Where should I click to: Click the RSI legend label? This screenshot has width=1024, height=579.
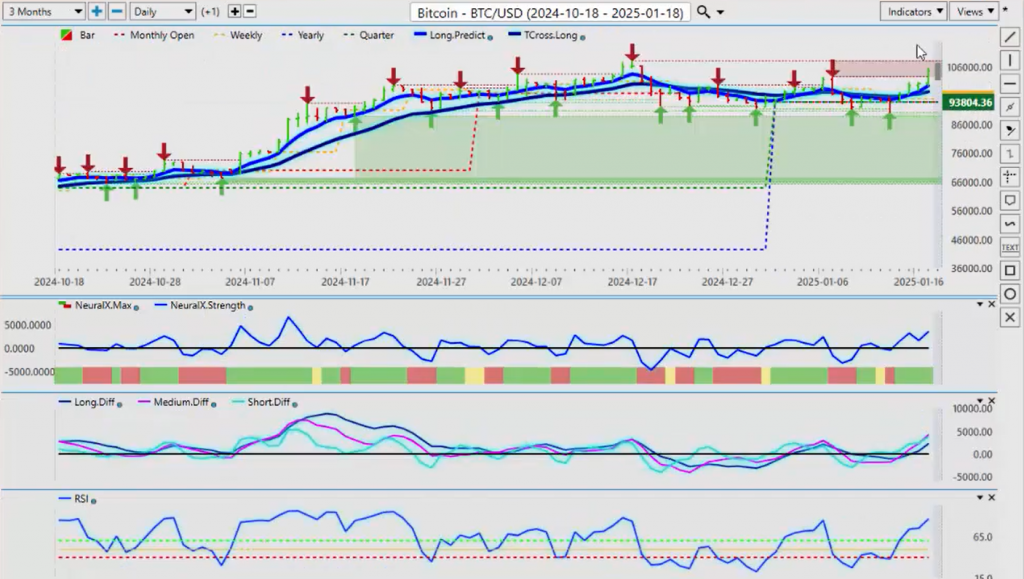(81, 499)
